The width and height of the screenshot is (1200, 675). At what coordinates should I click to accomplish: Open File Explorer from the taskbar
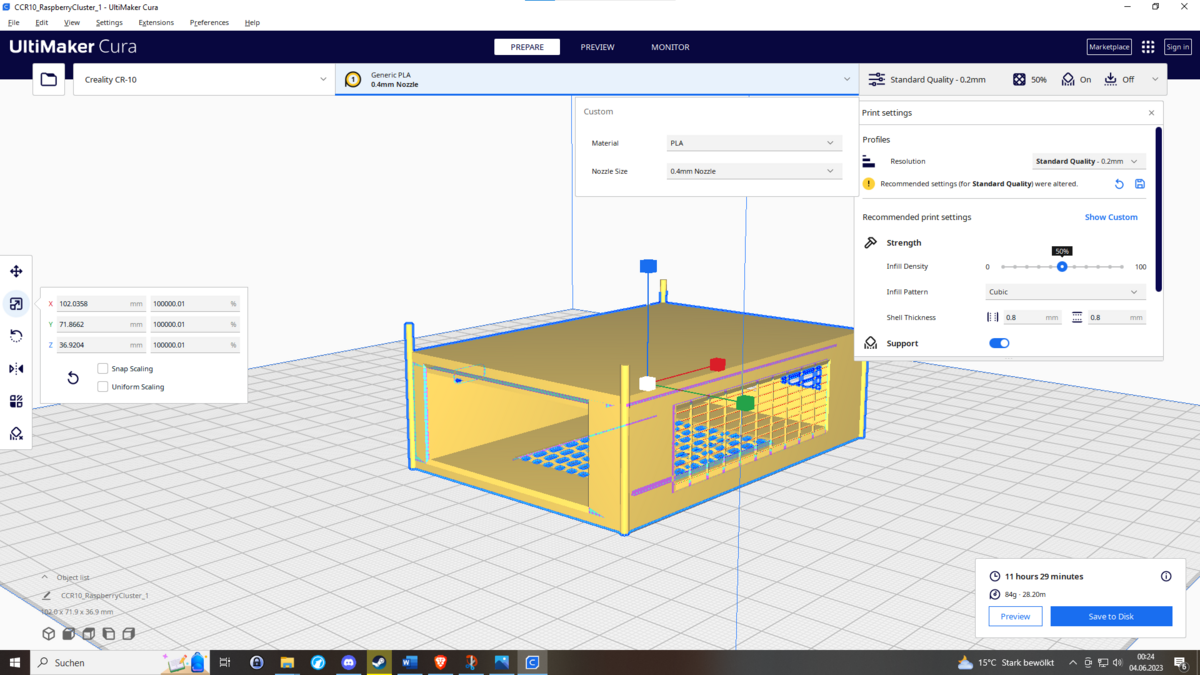(287, 662)
